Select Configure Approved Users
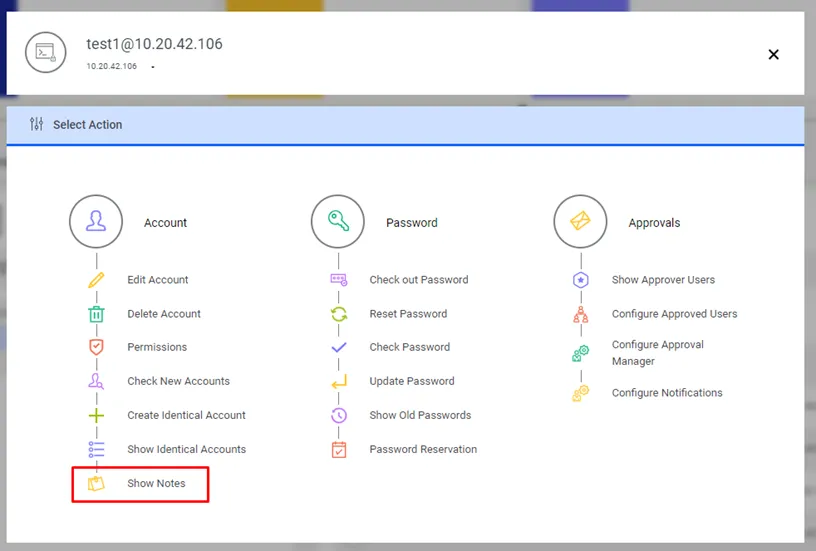The width and height of the screenshot is (816, 551). (674, 314)
